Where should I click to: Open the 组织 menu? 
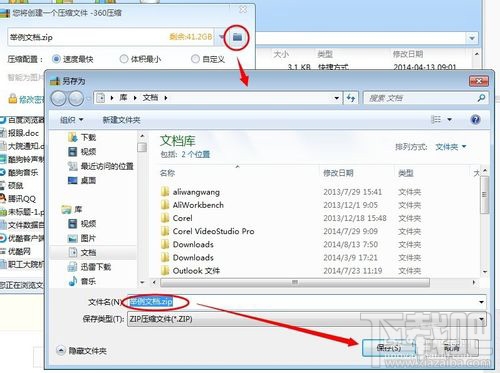(x=71, y=120)
